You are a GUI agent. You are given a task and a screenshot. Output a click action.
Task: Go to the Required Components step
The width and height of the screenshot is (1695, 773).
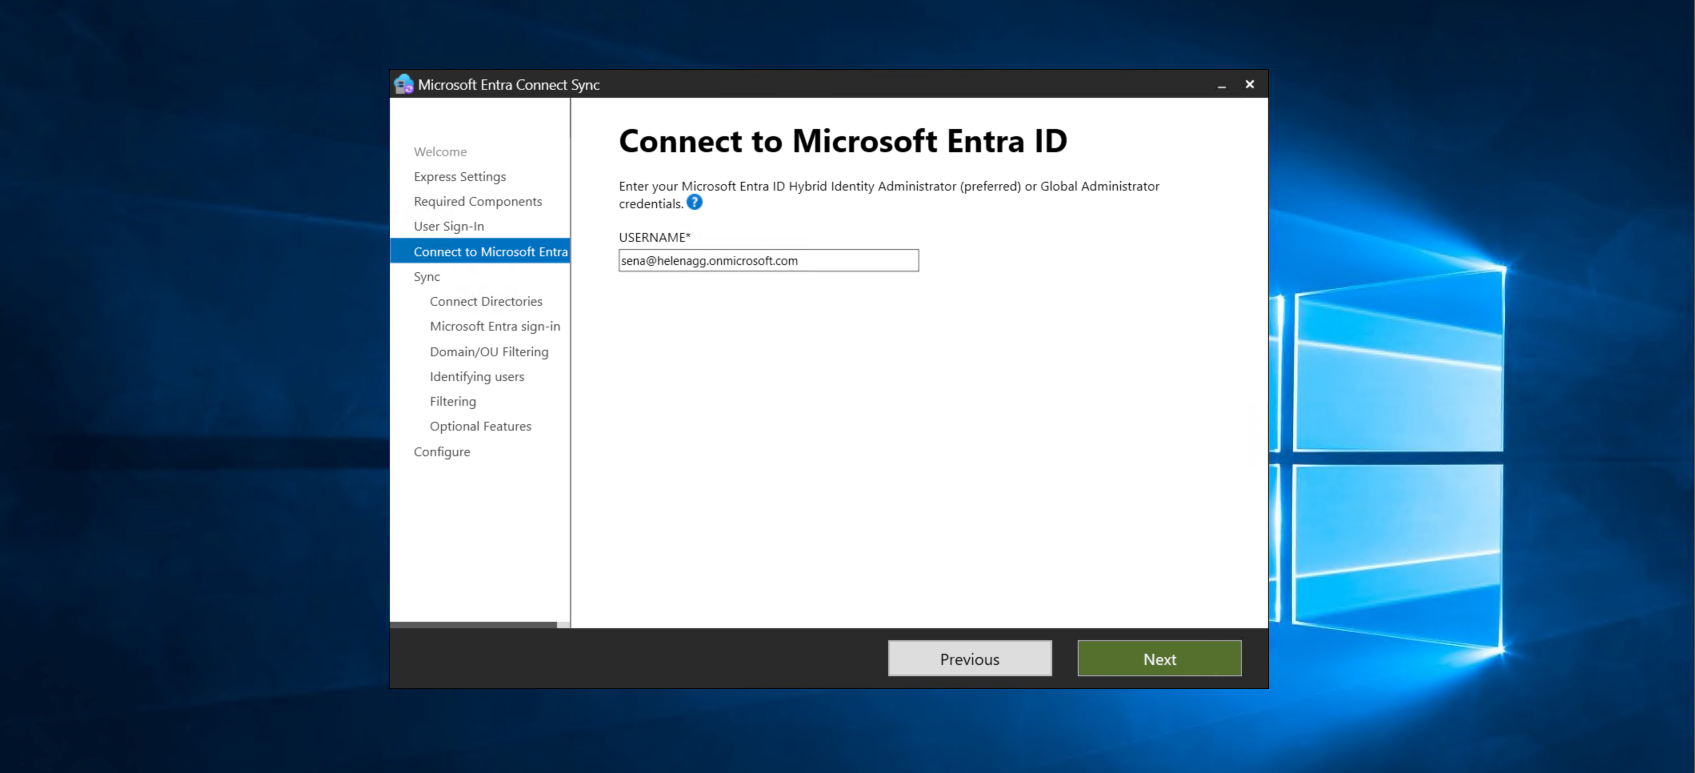[478, 202]
